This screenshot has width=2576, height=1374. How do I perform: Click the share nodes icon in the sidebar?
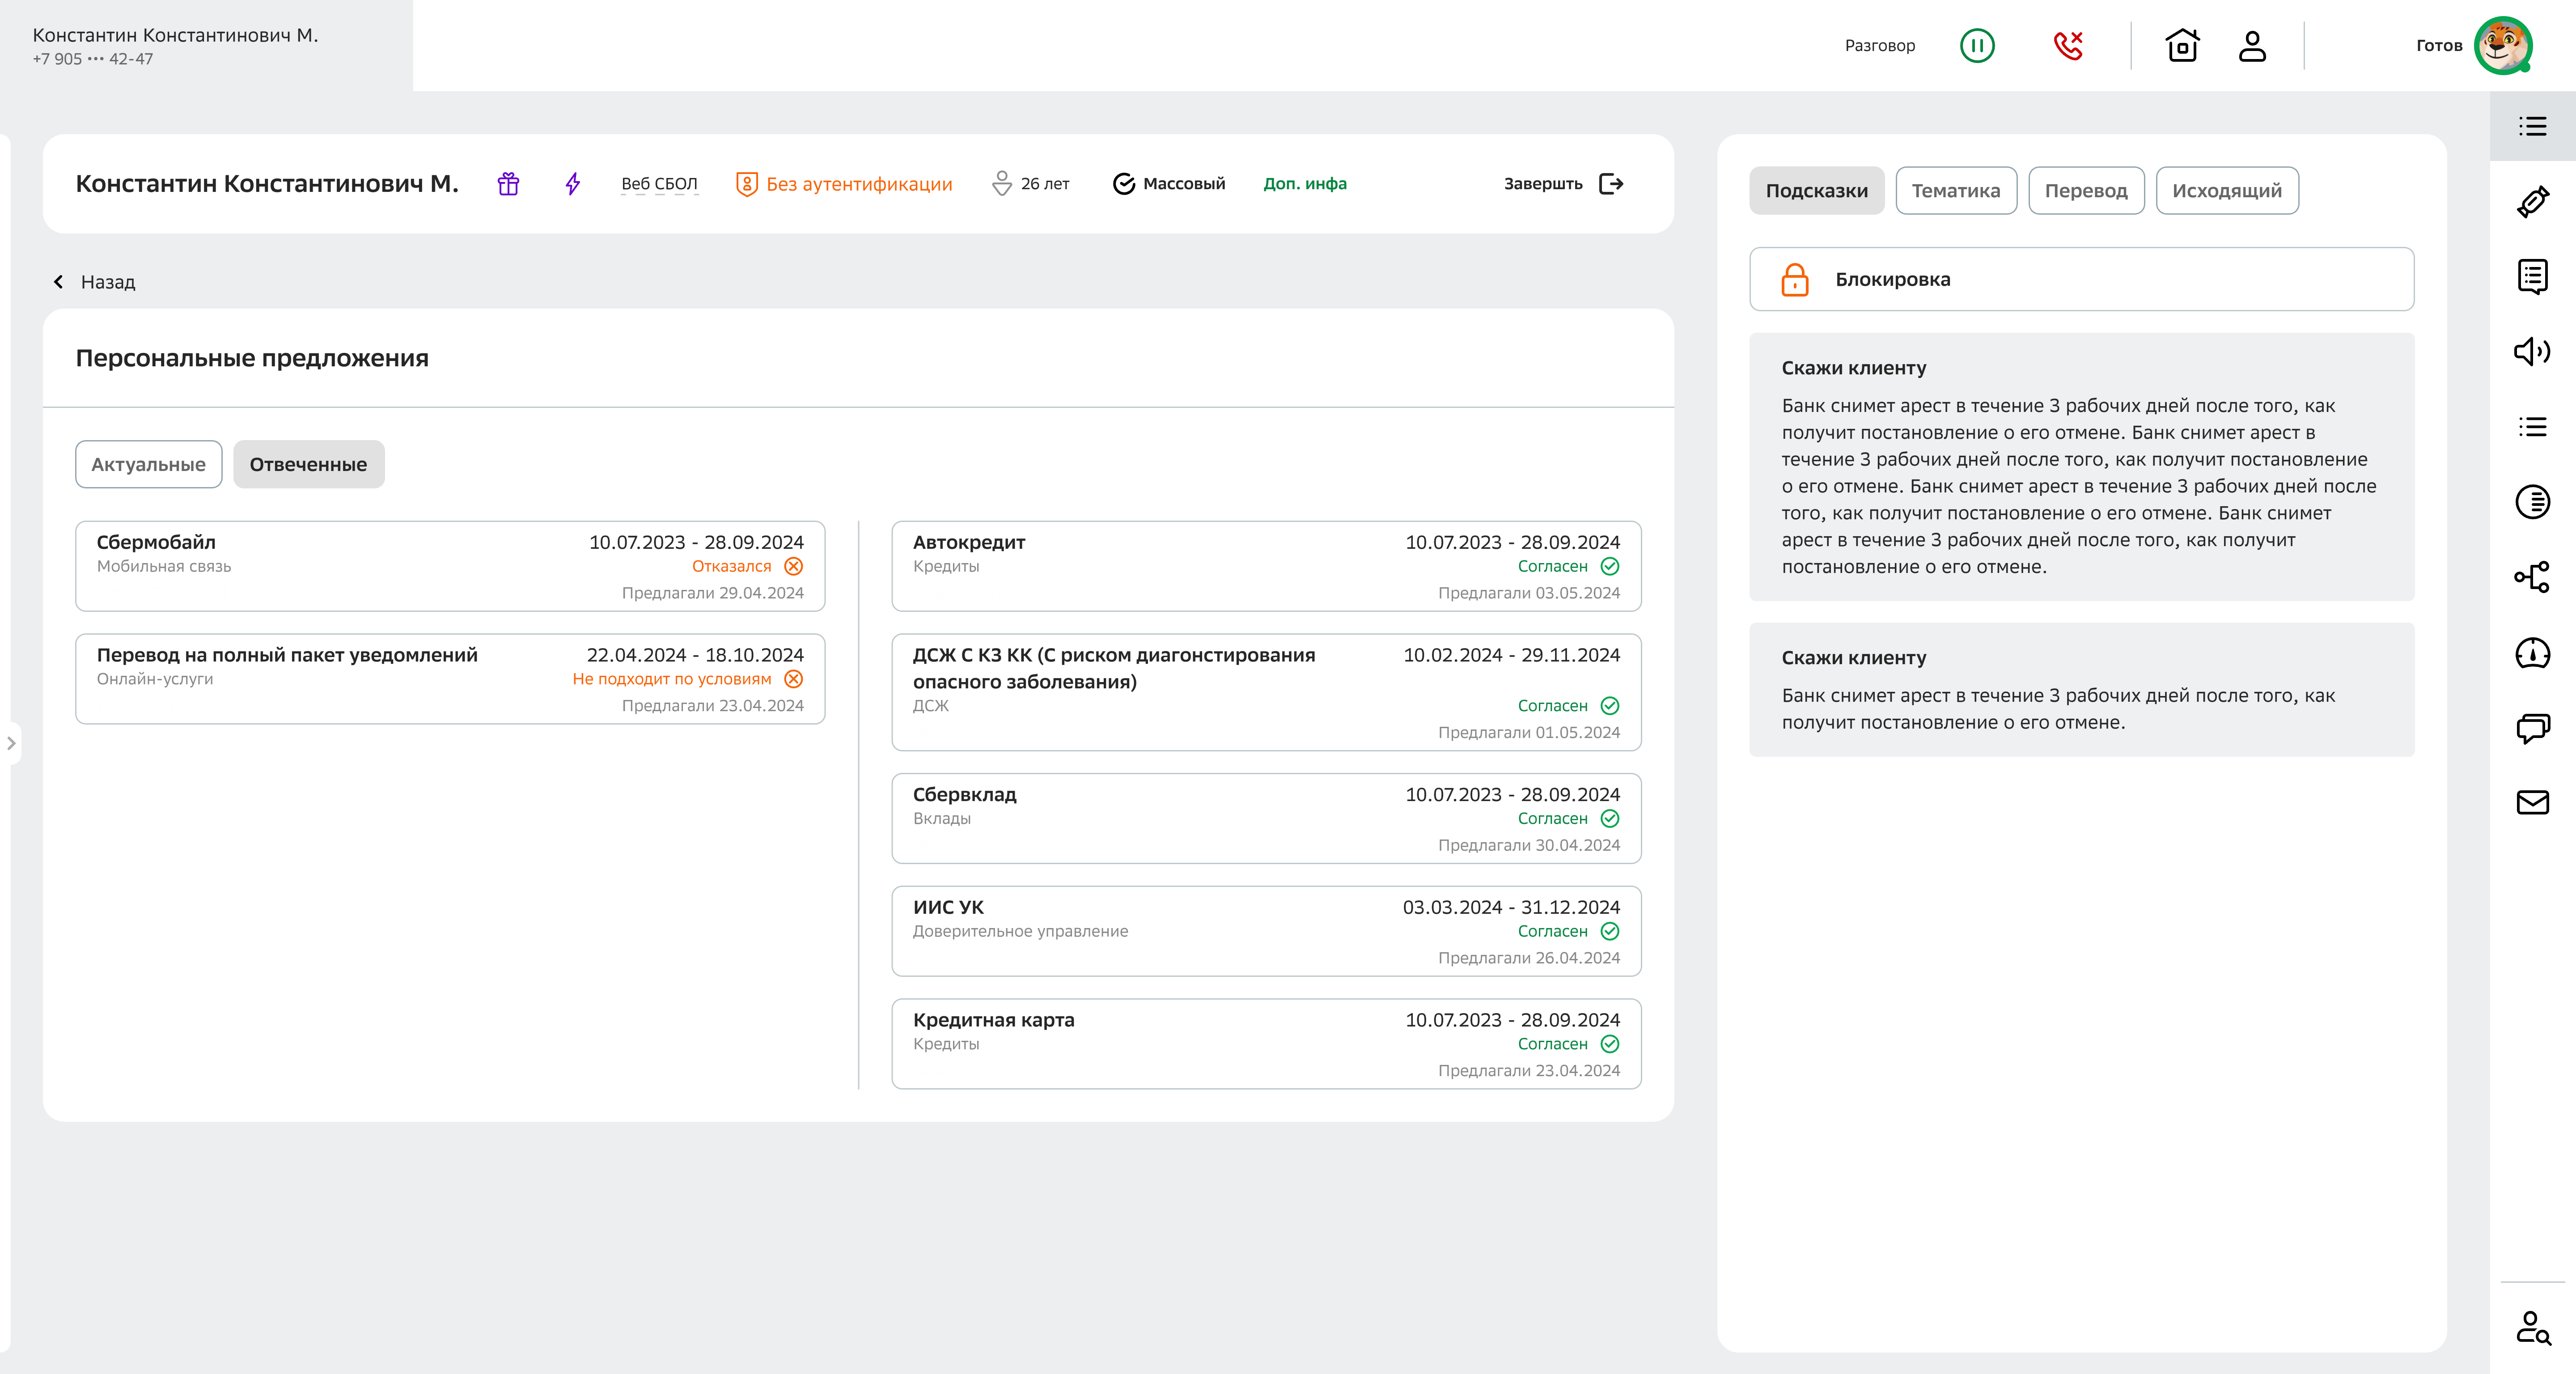(x=2532, y=577)
